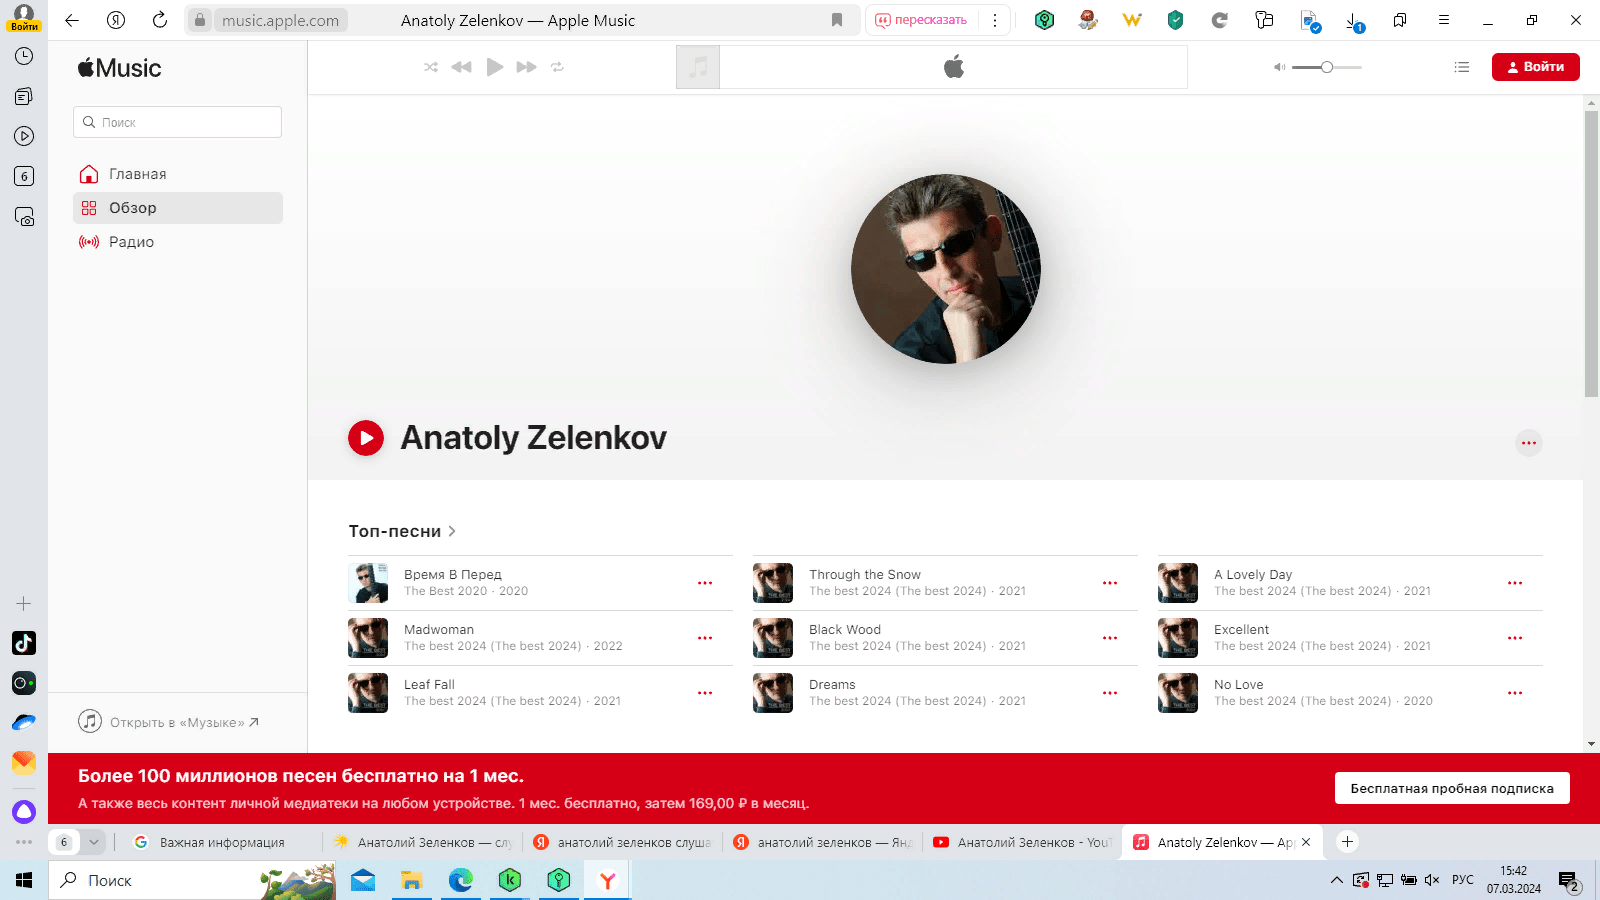The height and width of the screenshot is (900, 1600).
Task: Switch to the Важная информация tab
Action: click(222, 842)
